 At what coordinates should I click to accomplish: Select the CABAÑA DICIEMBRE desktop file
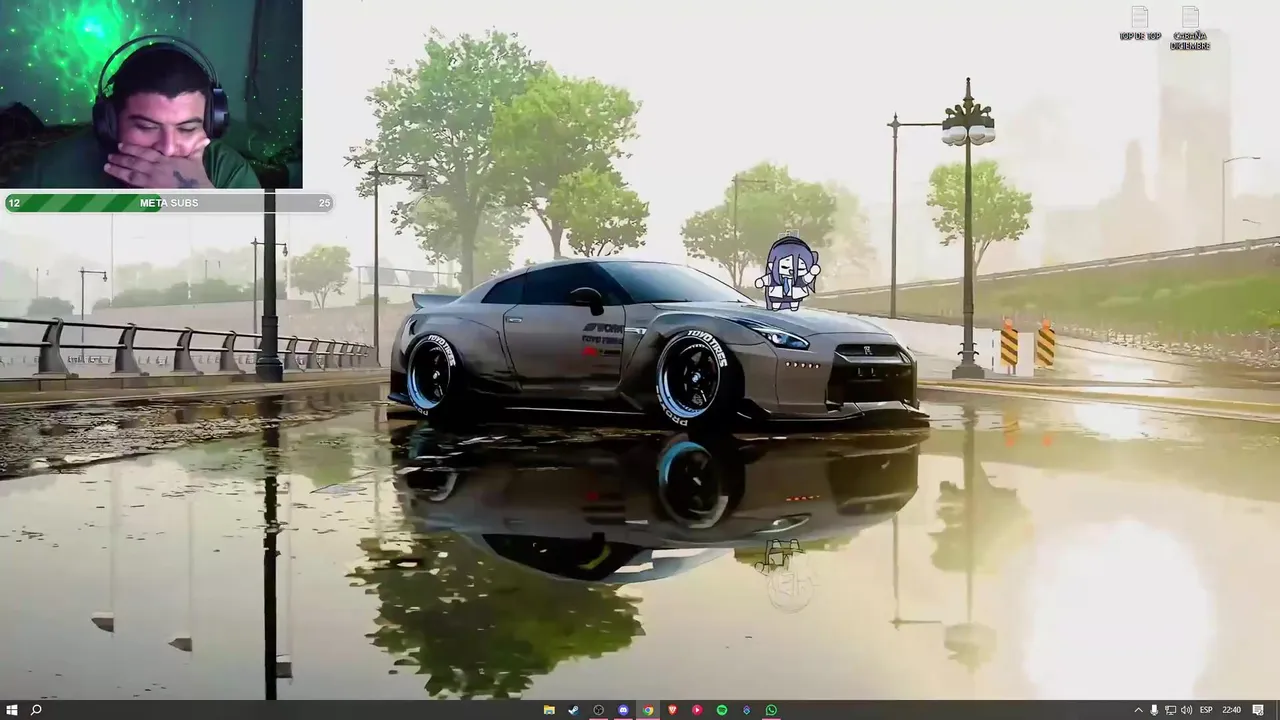tap(1190, 28)
